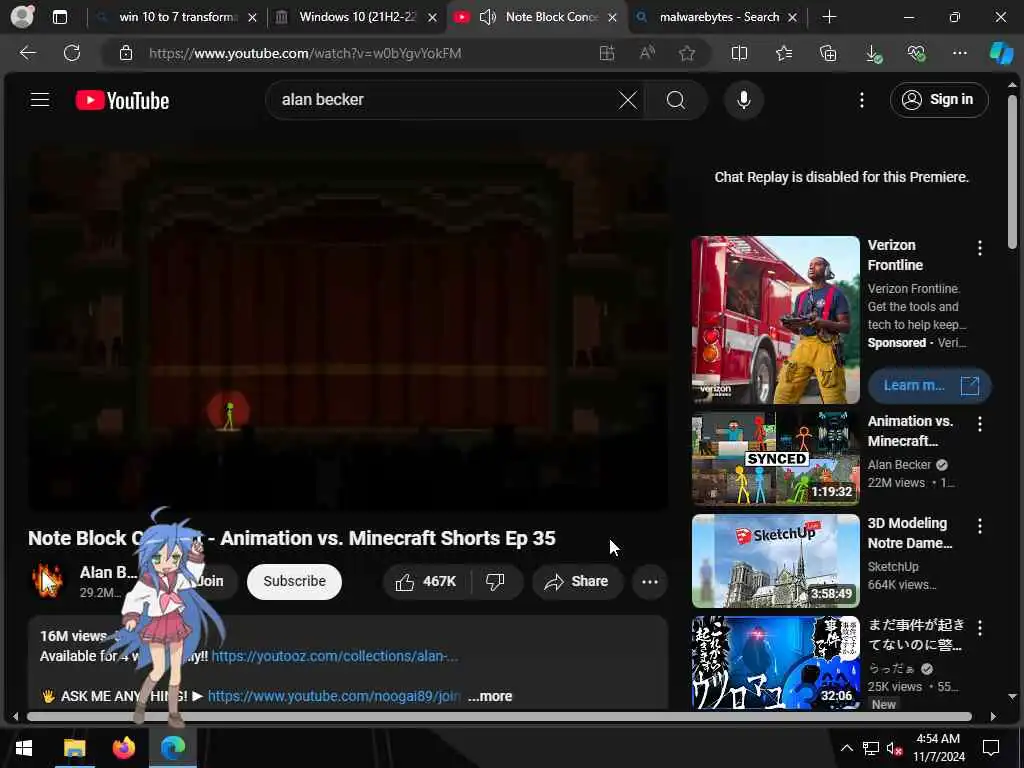Add this page to favorites star

686,53
